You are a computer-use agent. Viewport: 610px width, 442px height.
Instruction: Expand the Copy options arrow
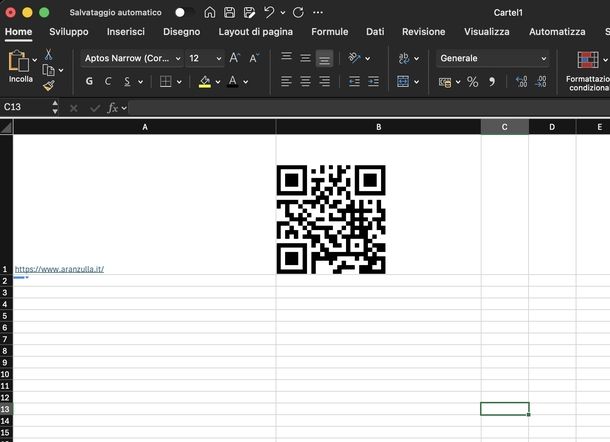[x=61, y=70]
